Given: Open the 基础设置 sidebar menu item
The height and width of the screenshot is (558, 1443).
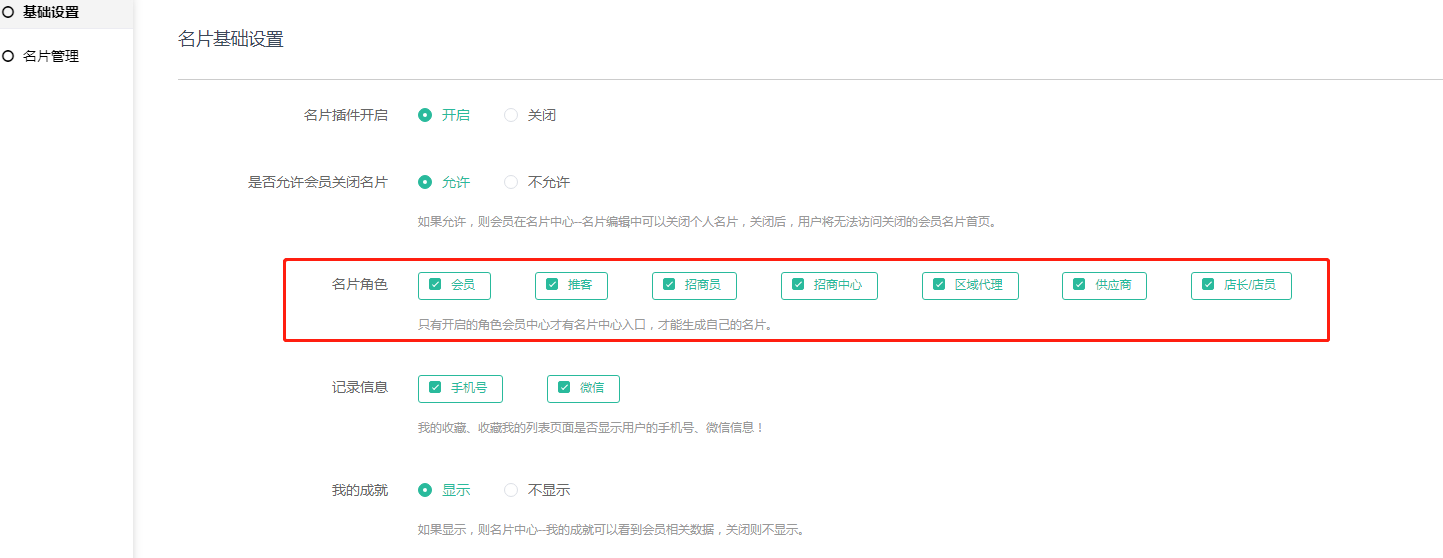Looking at the screenshot, I should [x=50, y=12].
